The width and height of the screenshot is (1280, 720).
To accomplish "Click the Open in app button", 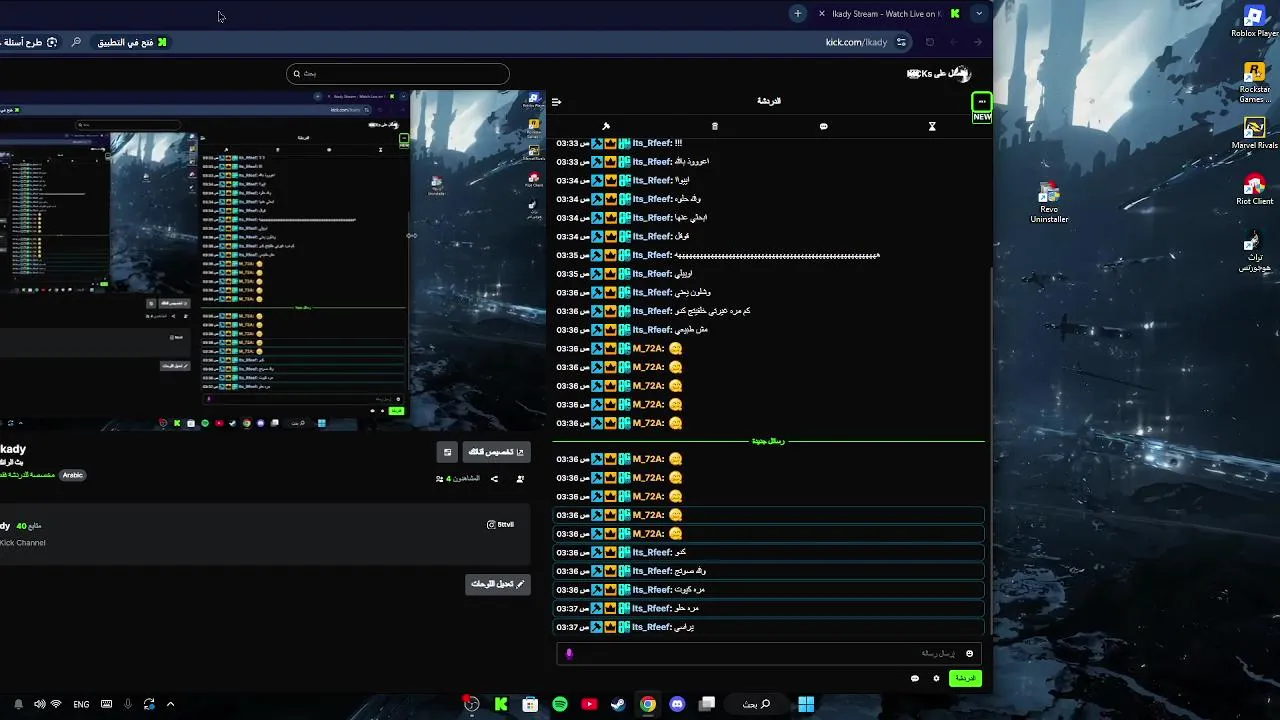I will coord(132,42).
